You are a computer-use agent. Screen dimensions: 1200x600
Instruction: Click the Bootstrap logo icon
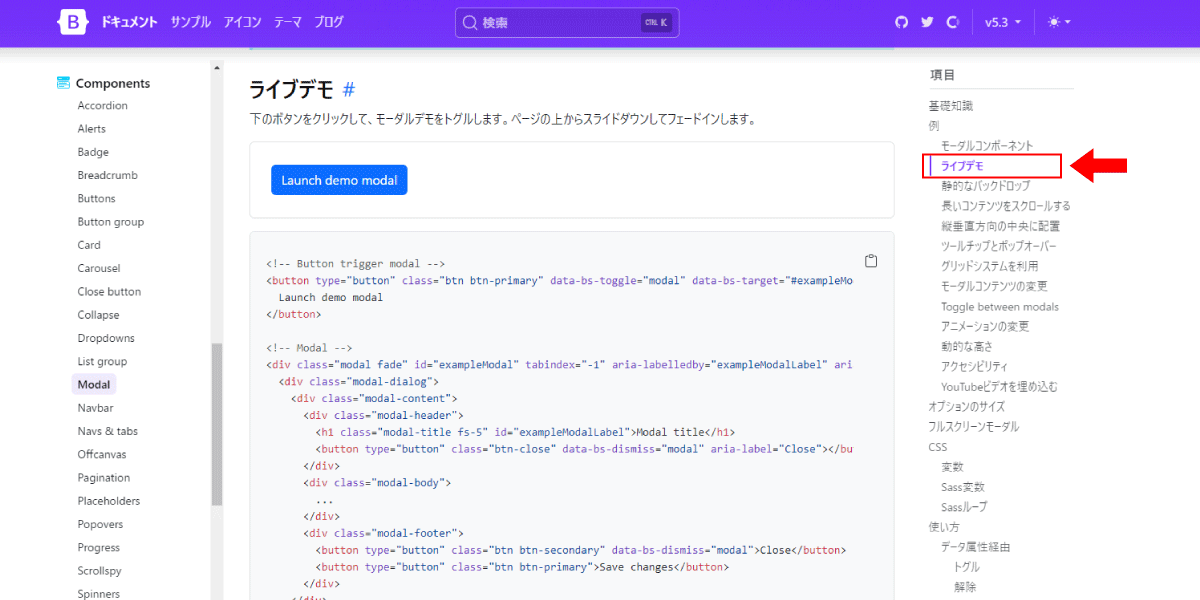coord(73,22)
